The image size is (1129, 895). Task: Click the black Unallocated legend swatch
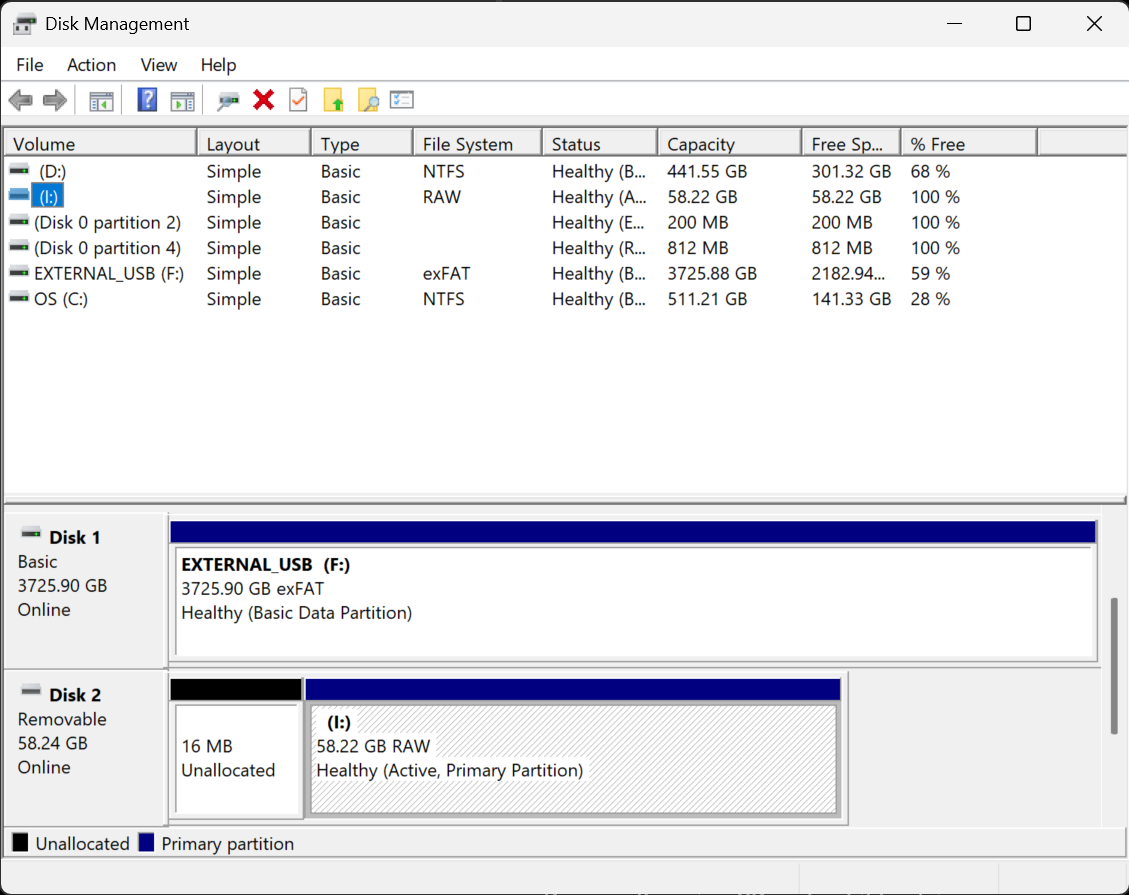(x=21, y=842)
